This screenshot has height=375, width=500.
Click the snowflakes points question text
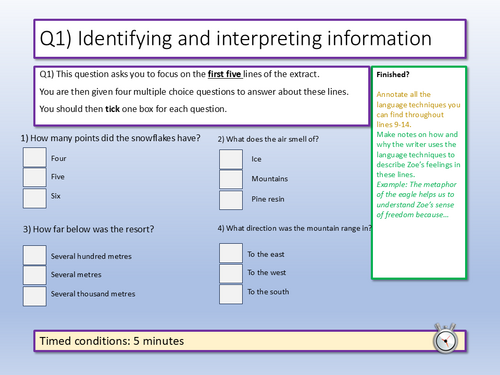(x=111, y=138)
